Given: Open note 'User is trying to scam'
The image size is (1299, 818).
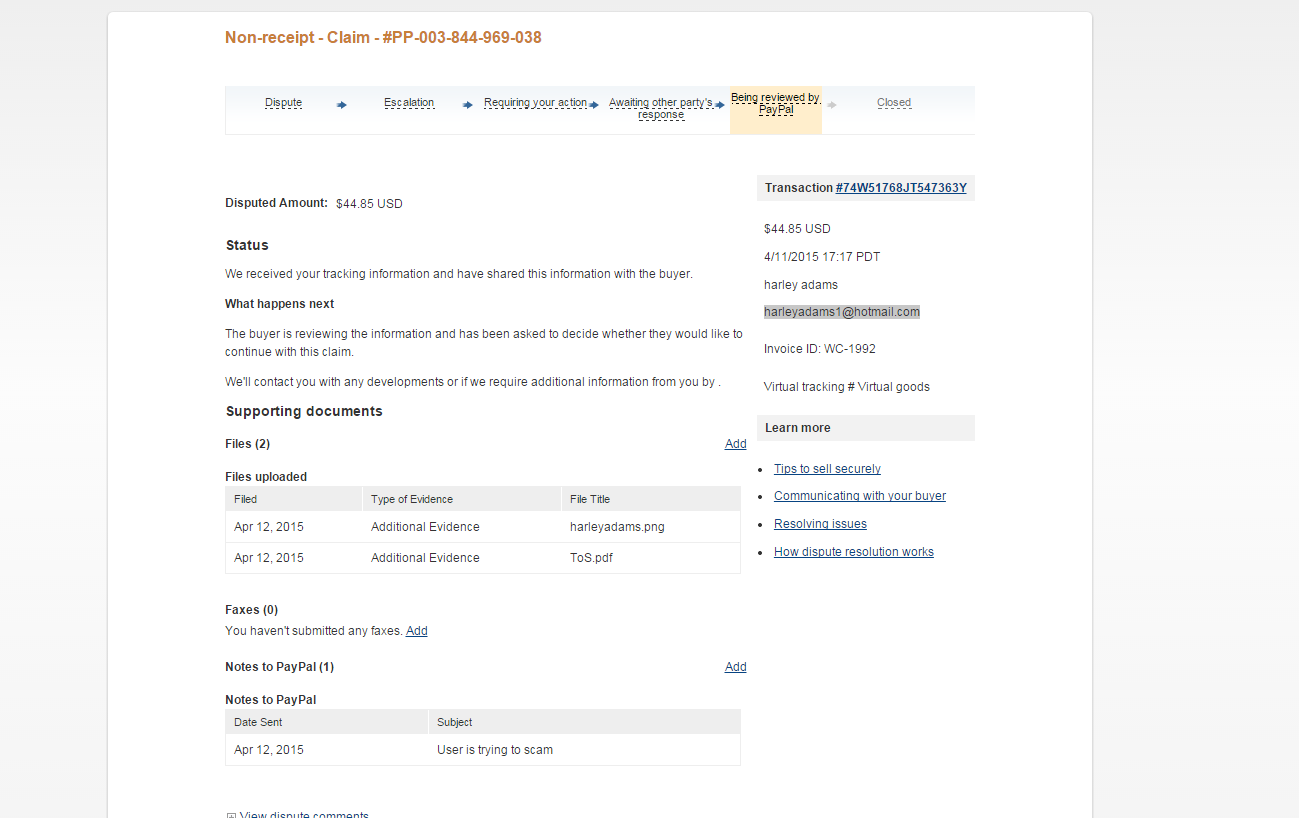Looking at the screenshot, I should 495,750.
